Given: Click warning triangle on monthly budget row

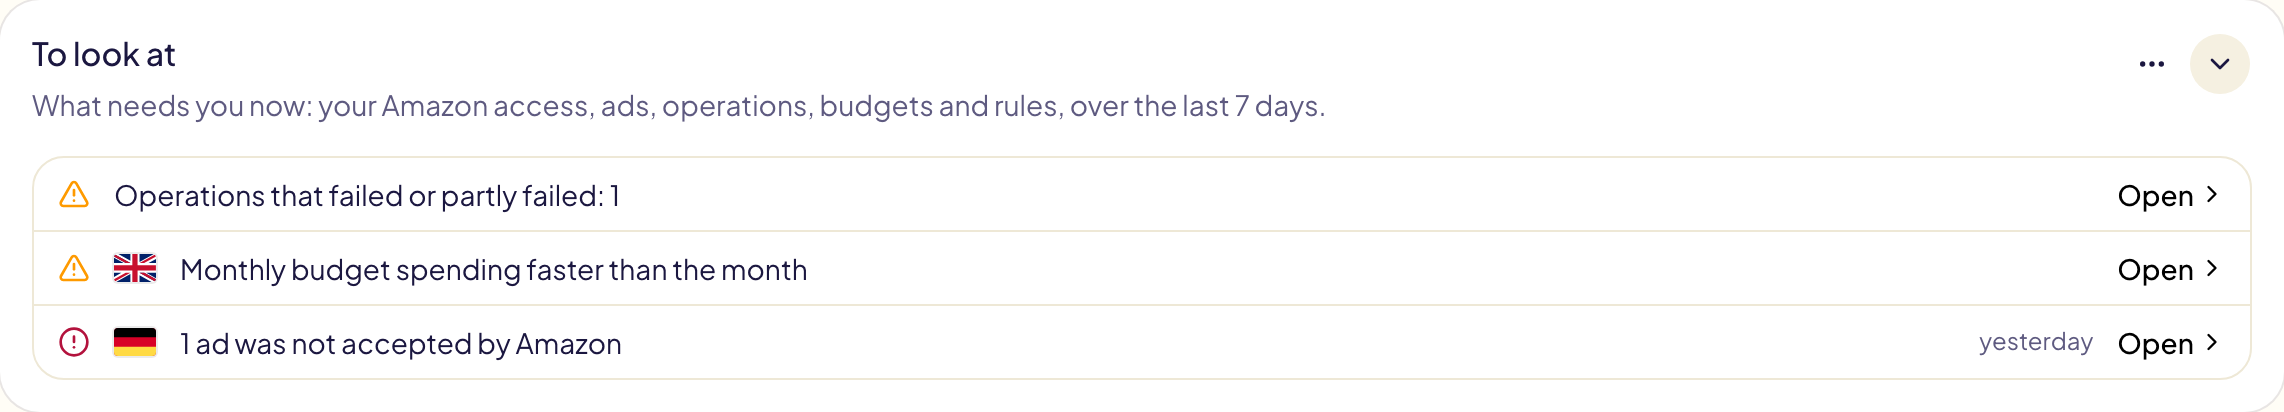Looking at the screenshot, I should click(x=74, y=268).
